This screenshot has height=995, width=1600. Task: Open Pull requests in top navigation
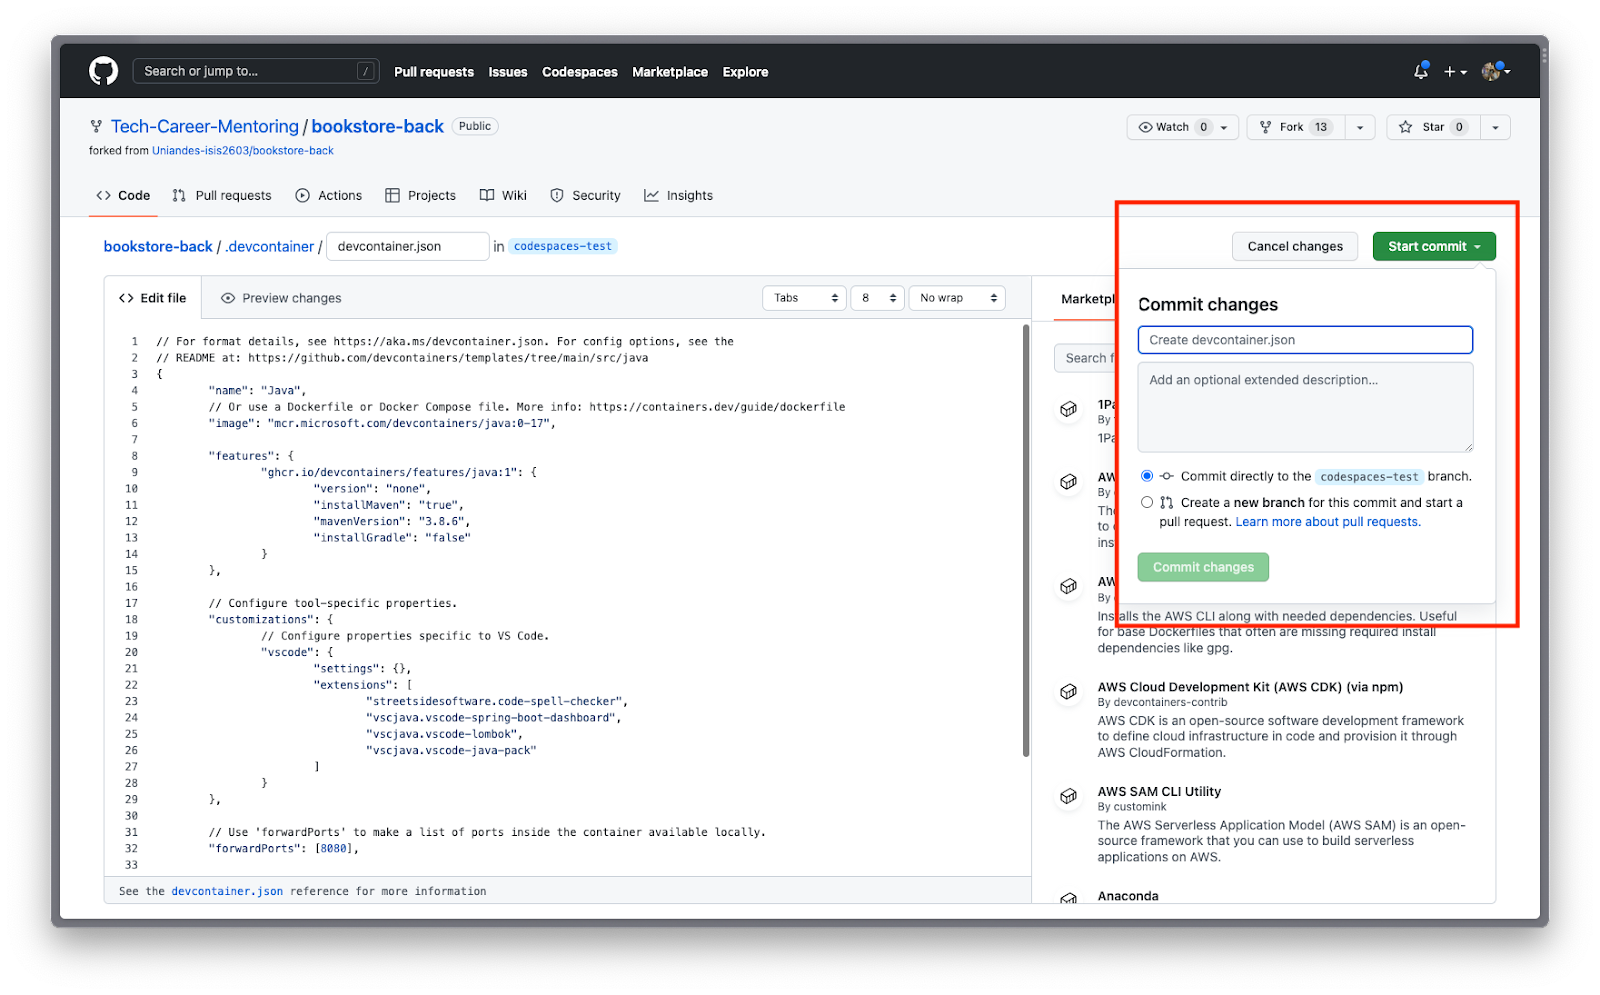[x=434, y=72]
